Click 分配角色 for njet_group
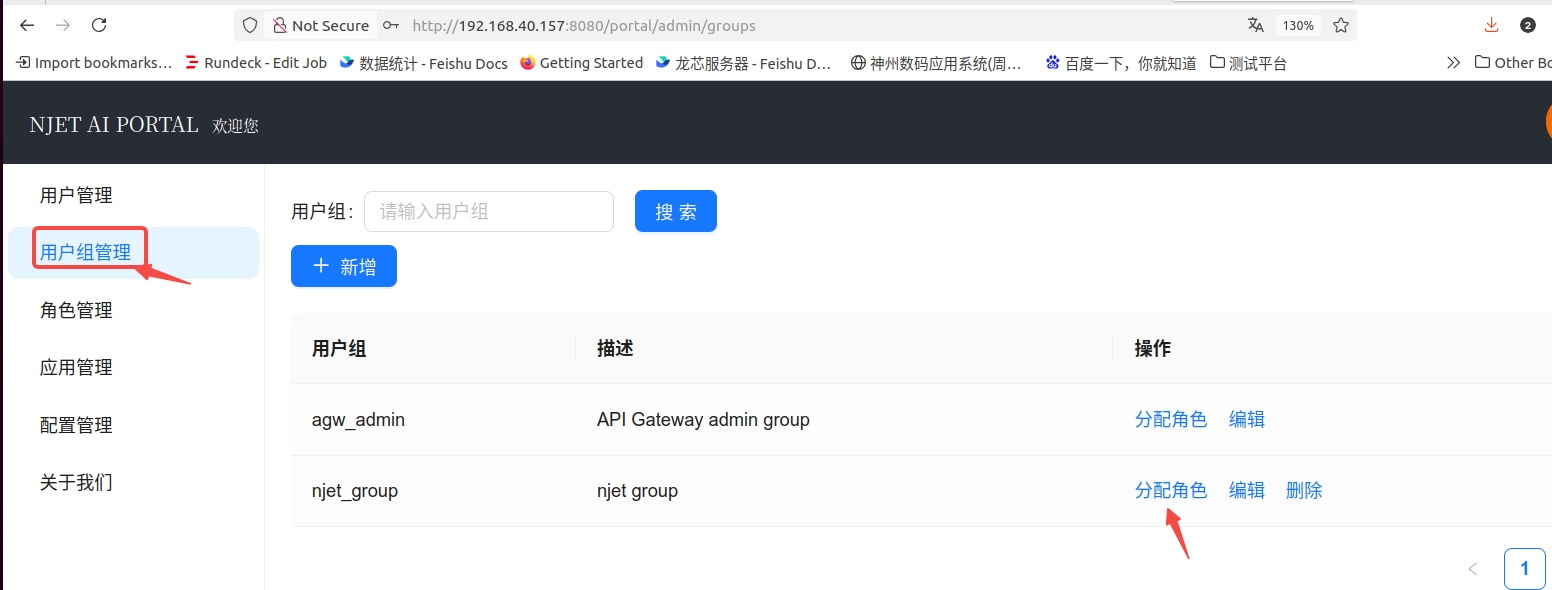 1170,490
